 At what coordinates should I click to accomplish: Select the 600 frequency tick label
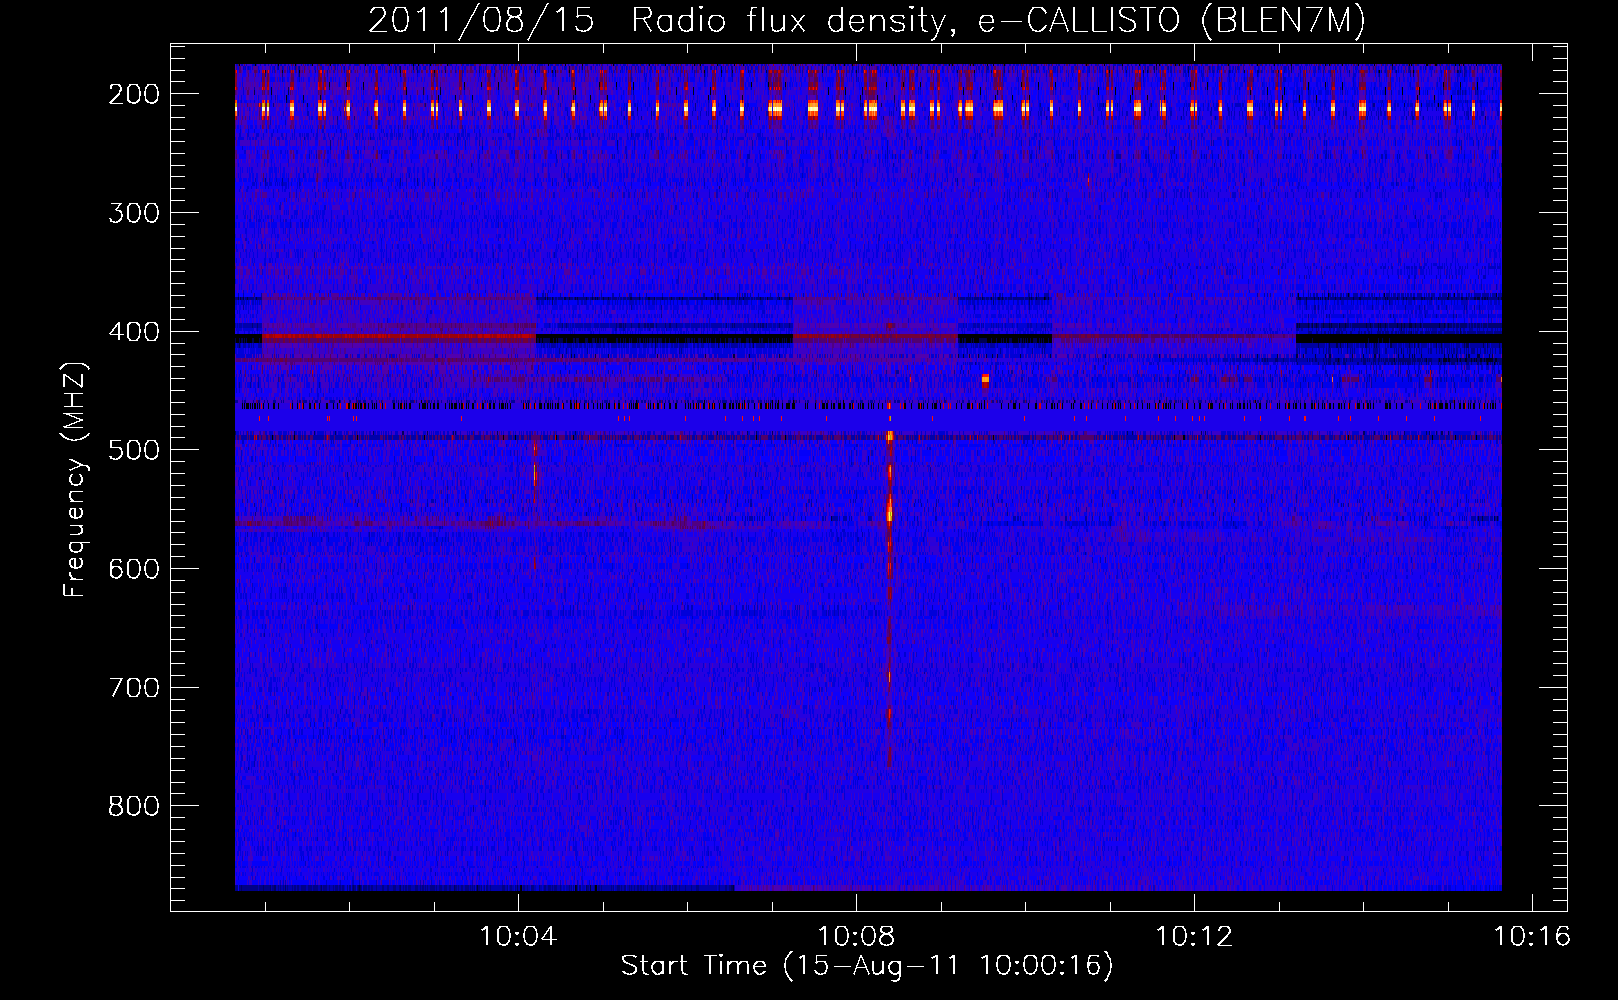134,569
